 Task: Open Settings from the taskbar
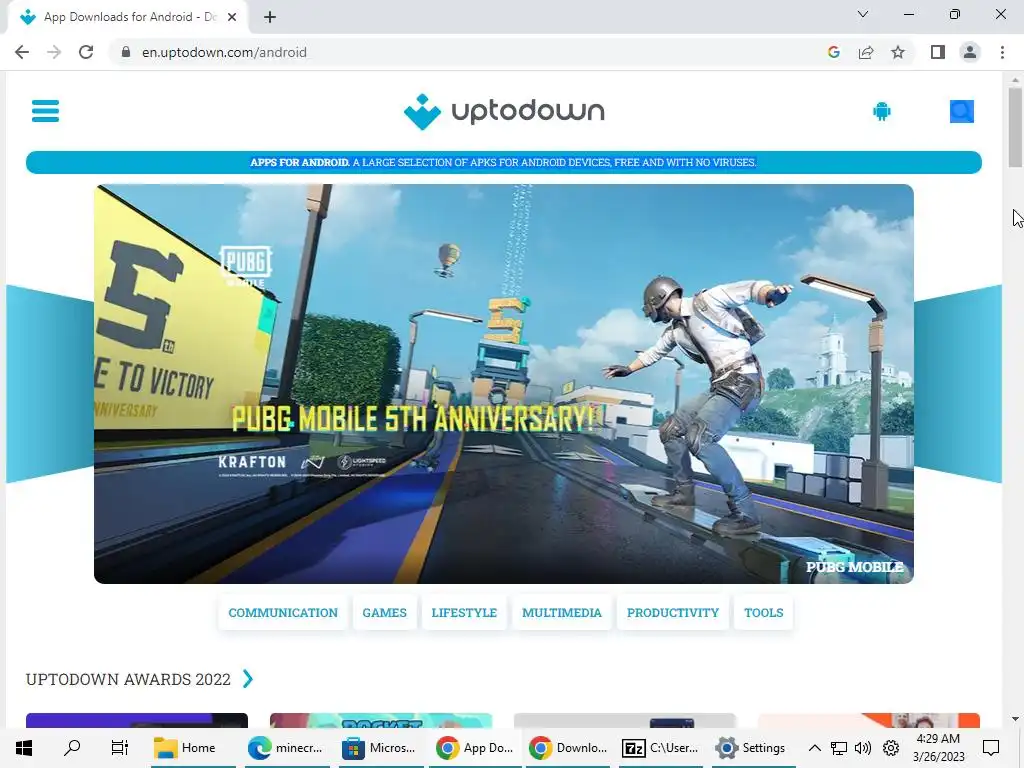(x=753, y=748)
